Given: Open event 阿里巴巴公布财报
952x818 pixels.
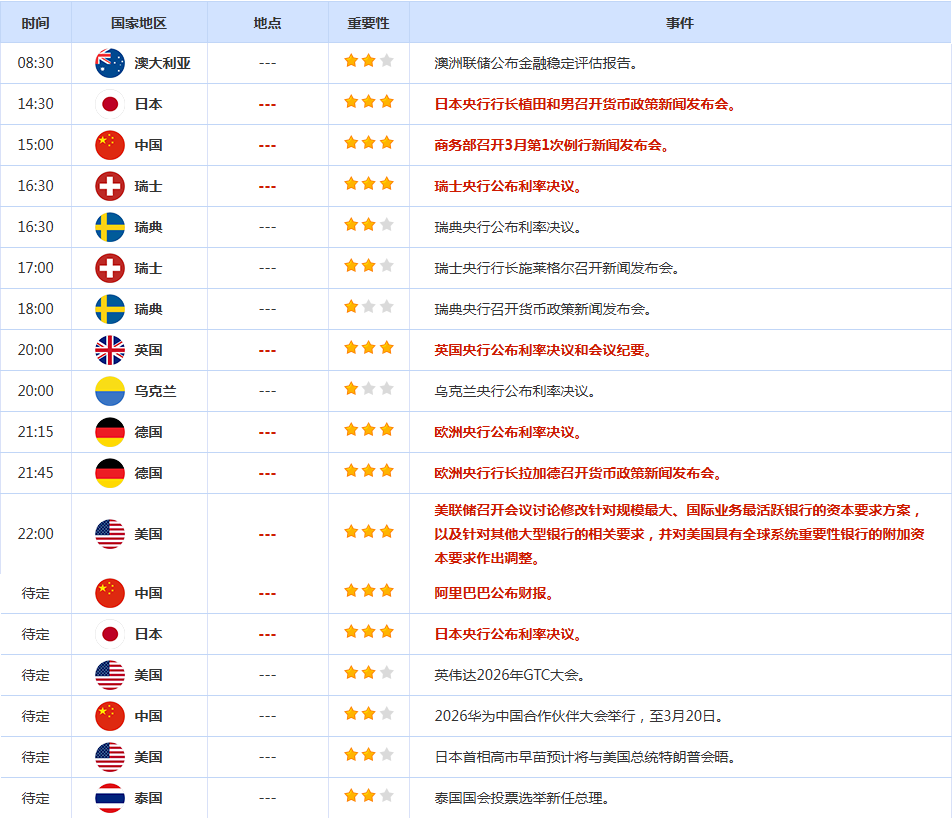Looking at the screenshot, I should click(x=494, y=593).
